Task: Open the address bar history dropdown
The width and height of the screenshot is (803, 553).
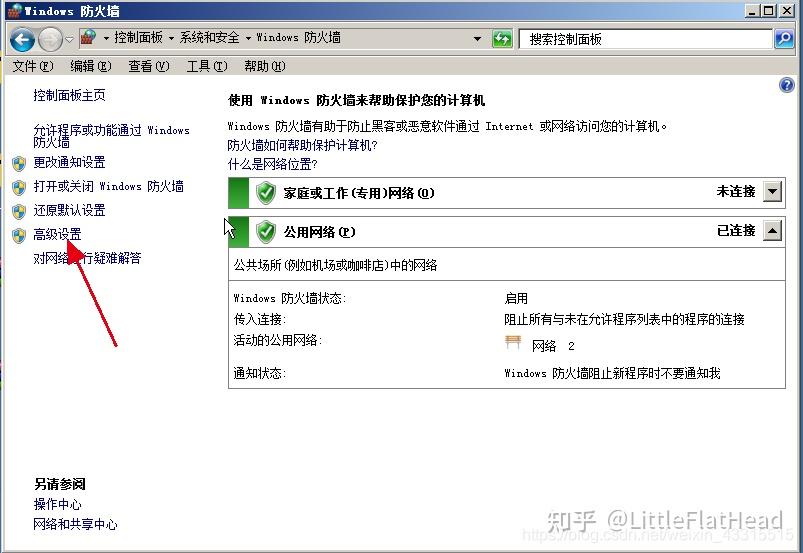Action: pos(477,39)
